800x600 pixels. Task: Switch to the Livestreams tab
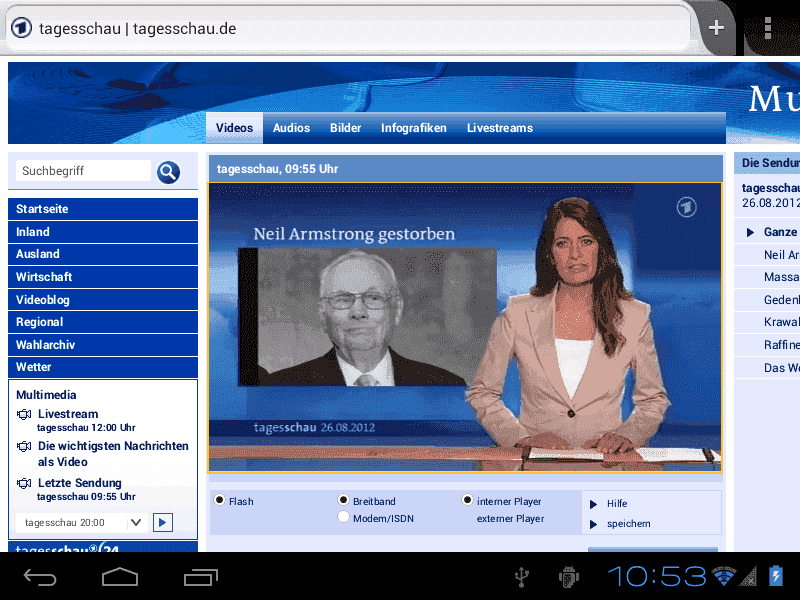(x=500, y=128)
